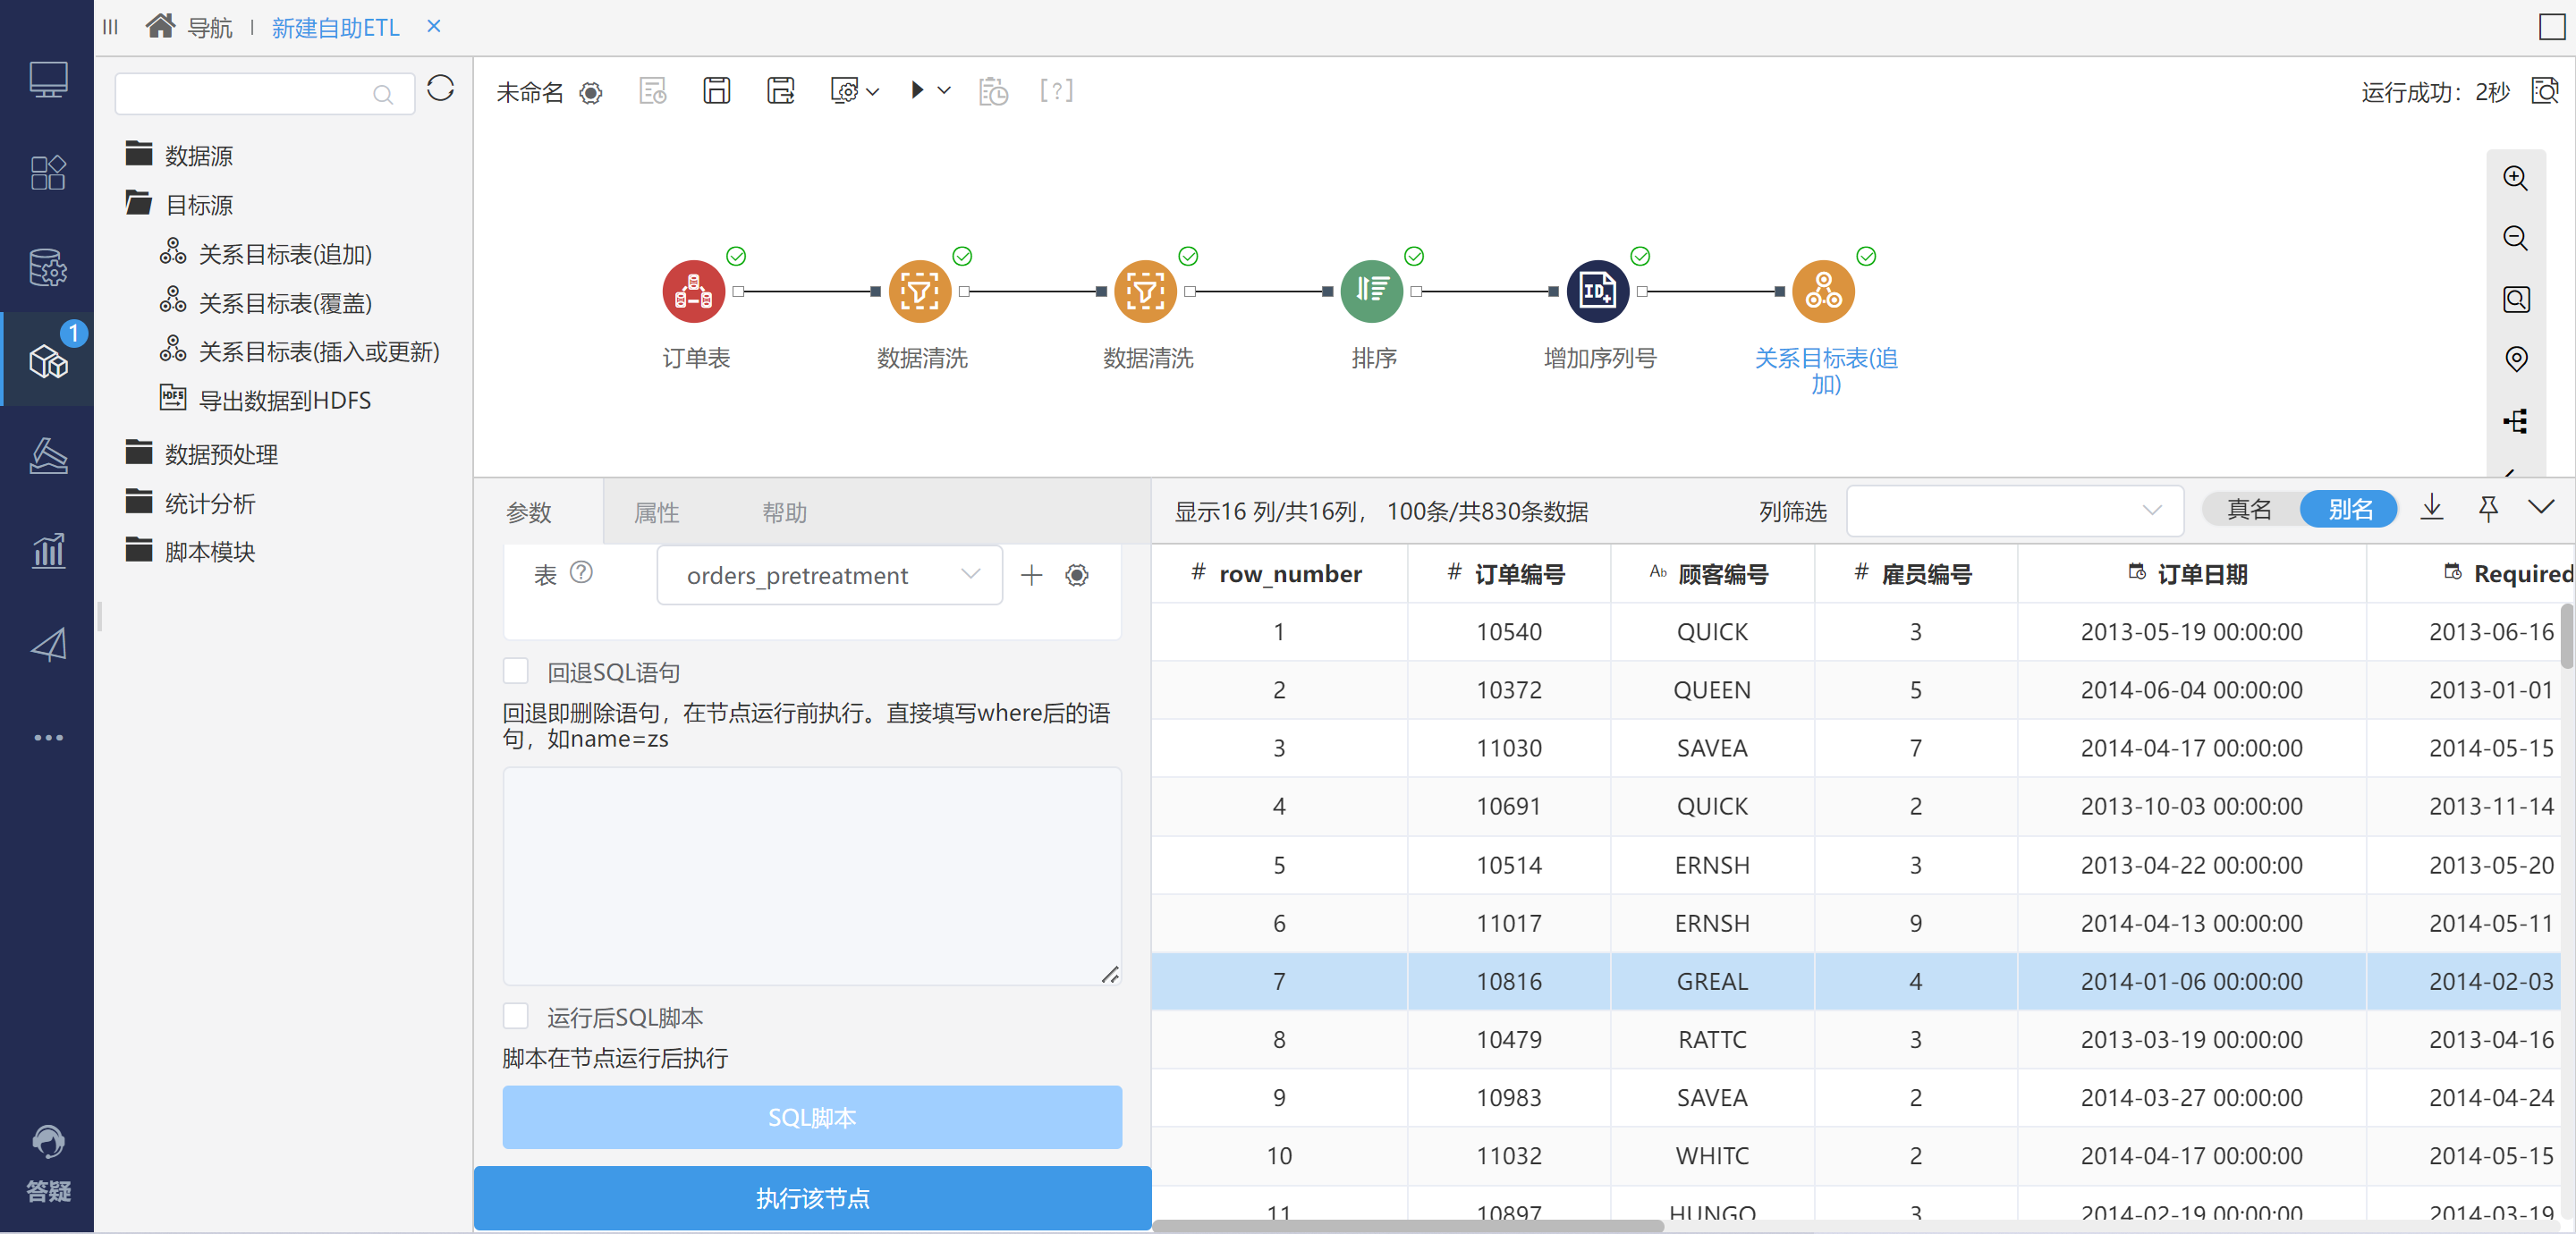
Task: Select the first 数据清洗 node
Action: click(x=919, y=291)
